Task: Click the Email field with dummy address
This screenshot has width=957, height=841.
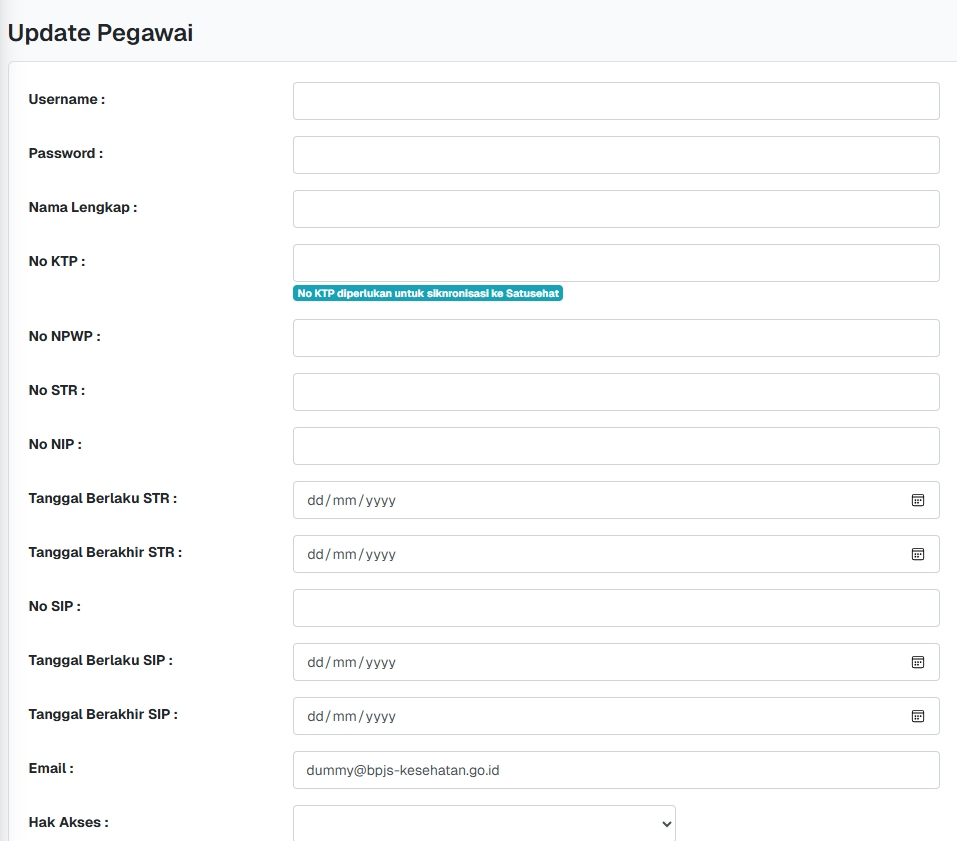Action: [x=616, y=770]
